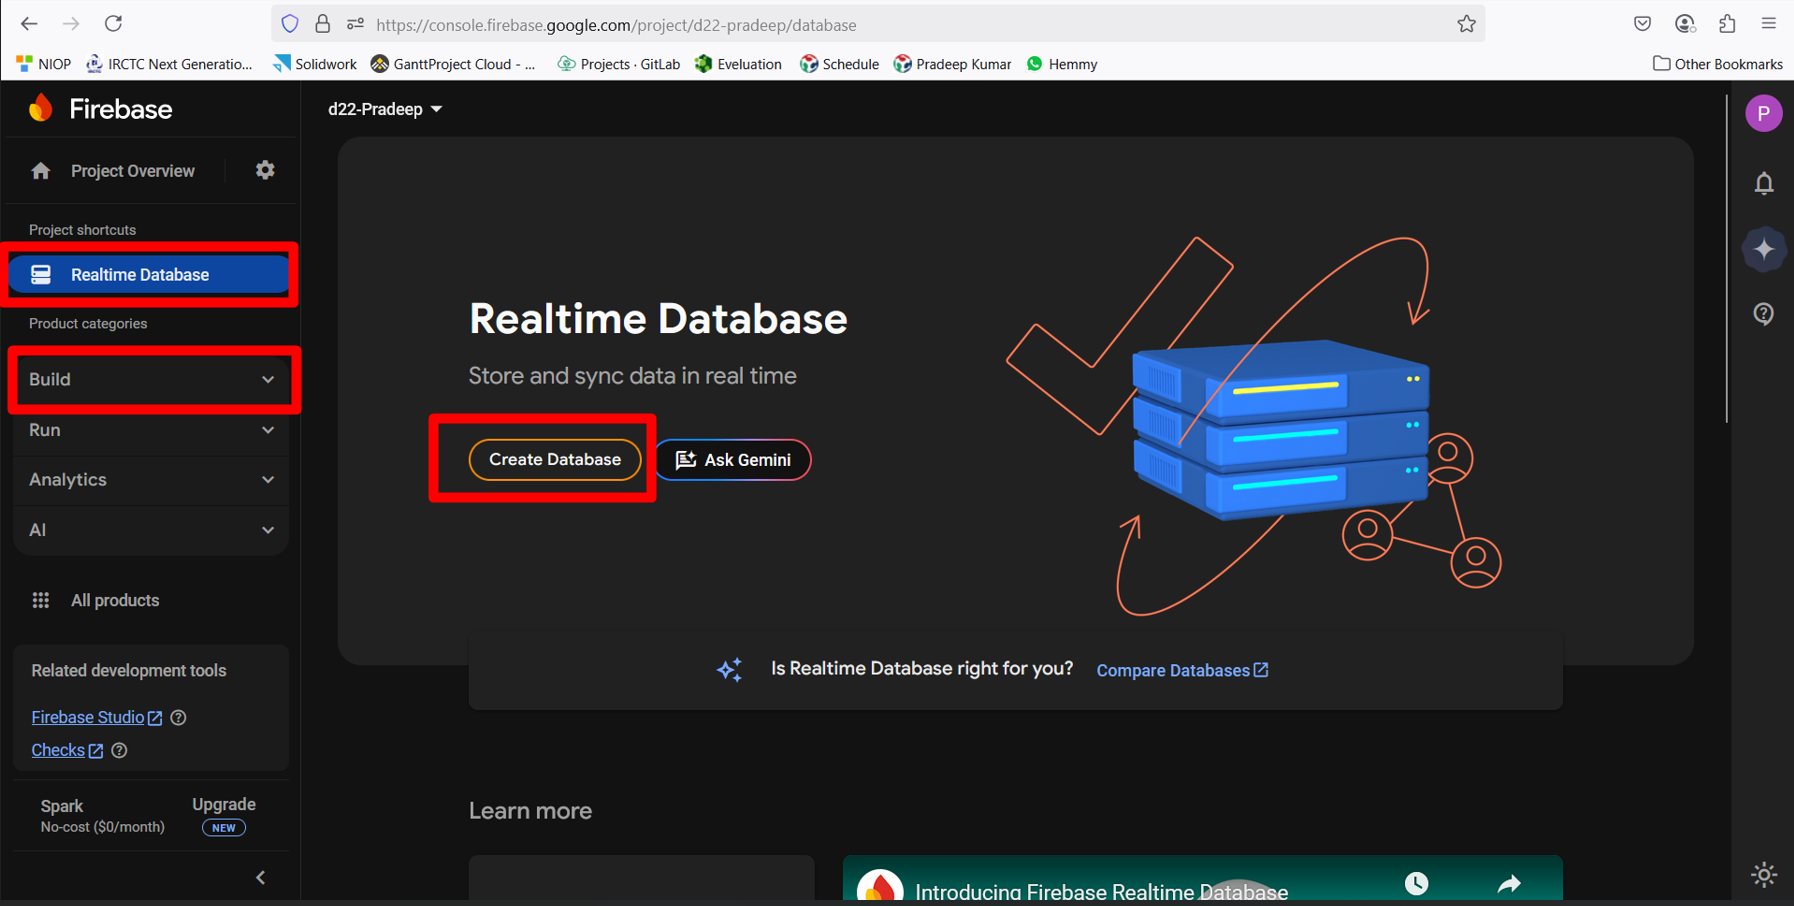This screenshot has width=1794, height=906.
Task: Go to Project Overview
Action: pyautogui.click(x=133, y=171)
